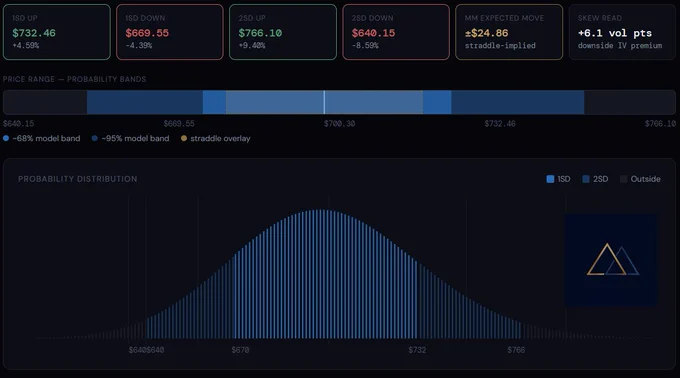Click the +4.59% value in 1SD UP card
The width and height of the screenshot is (680, 378).
coord(26,45)
